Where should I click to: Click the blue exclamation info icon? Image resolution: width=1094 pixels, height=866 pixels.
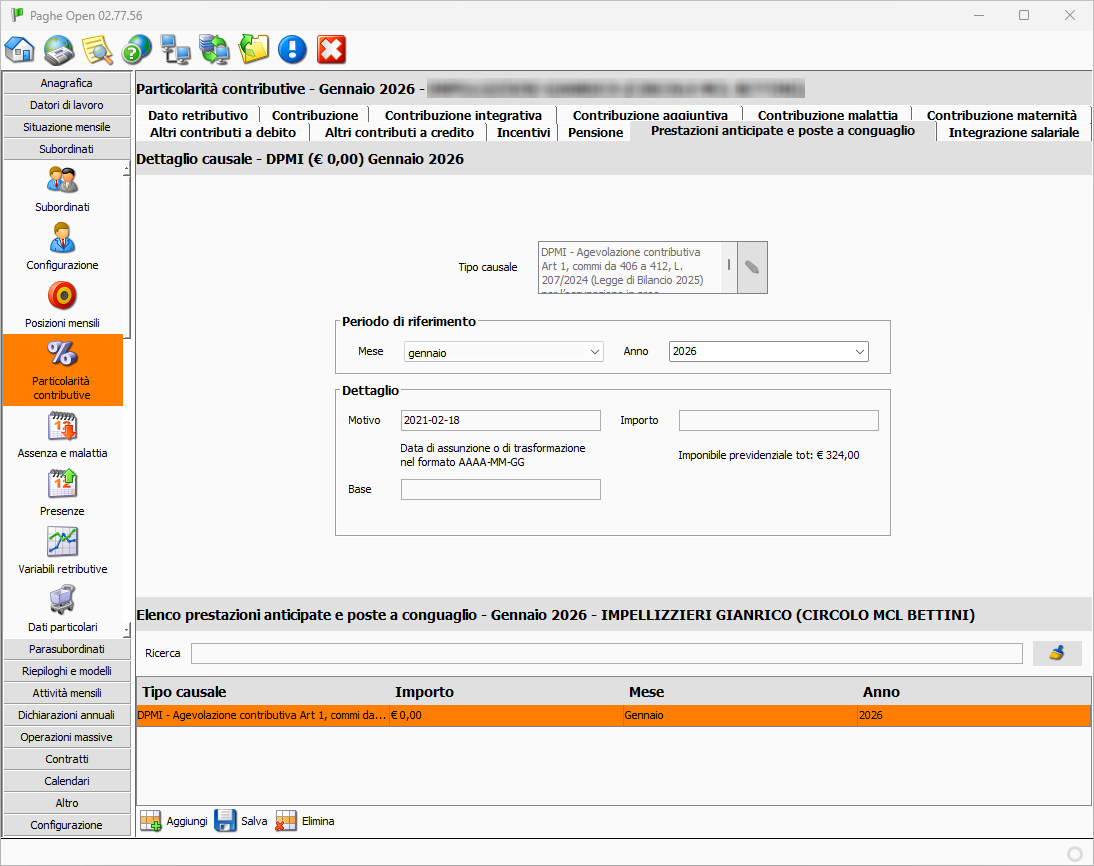tap(292, 49)
